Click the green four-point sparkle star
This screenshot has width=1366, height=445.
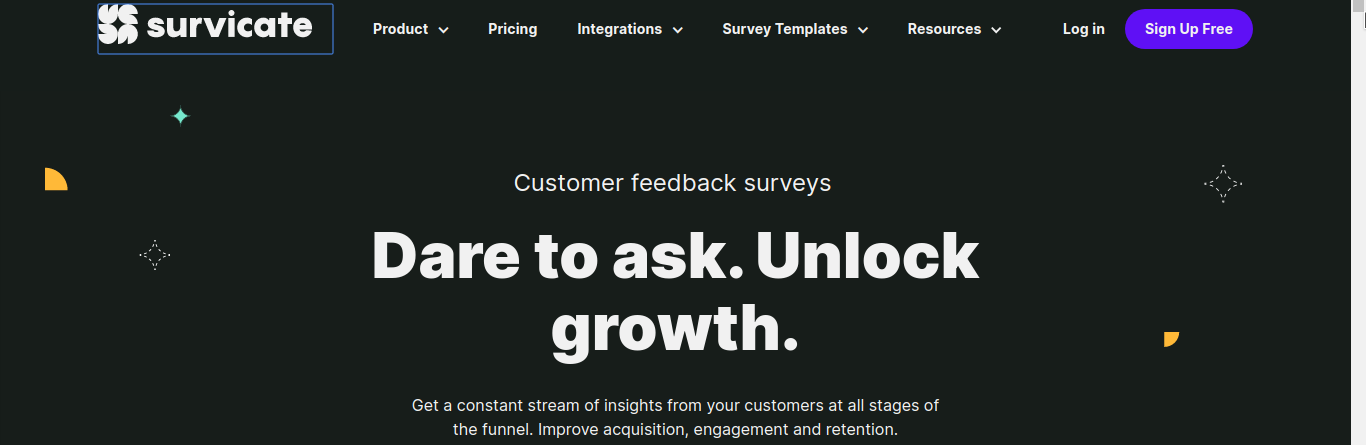[x=180, y=116]
